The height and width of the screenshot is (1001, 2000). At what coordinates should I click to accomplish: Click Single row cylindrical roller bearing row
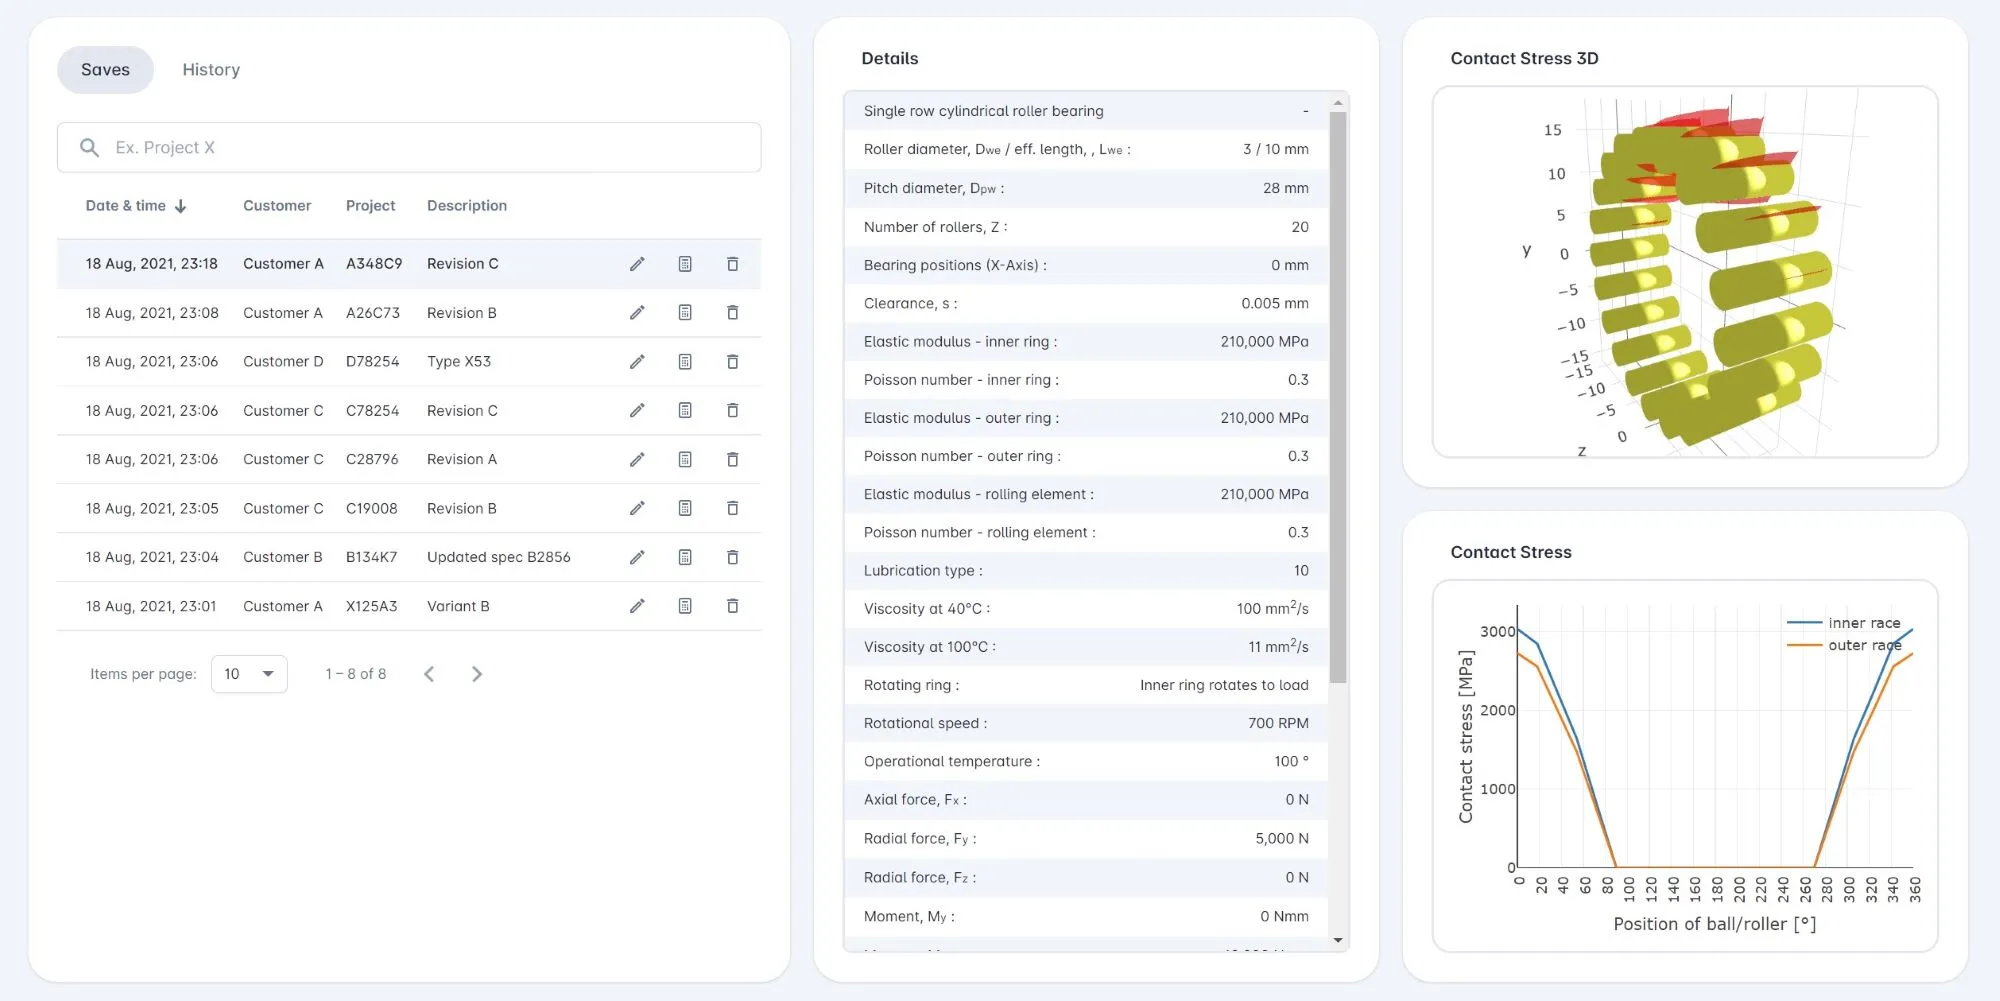(x=1086, y=111)
